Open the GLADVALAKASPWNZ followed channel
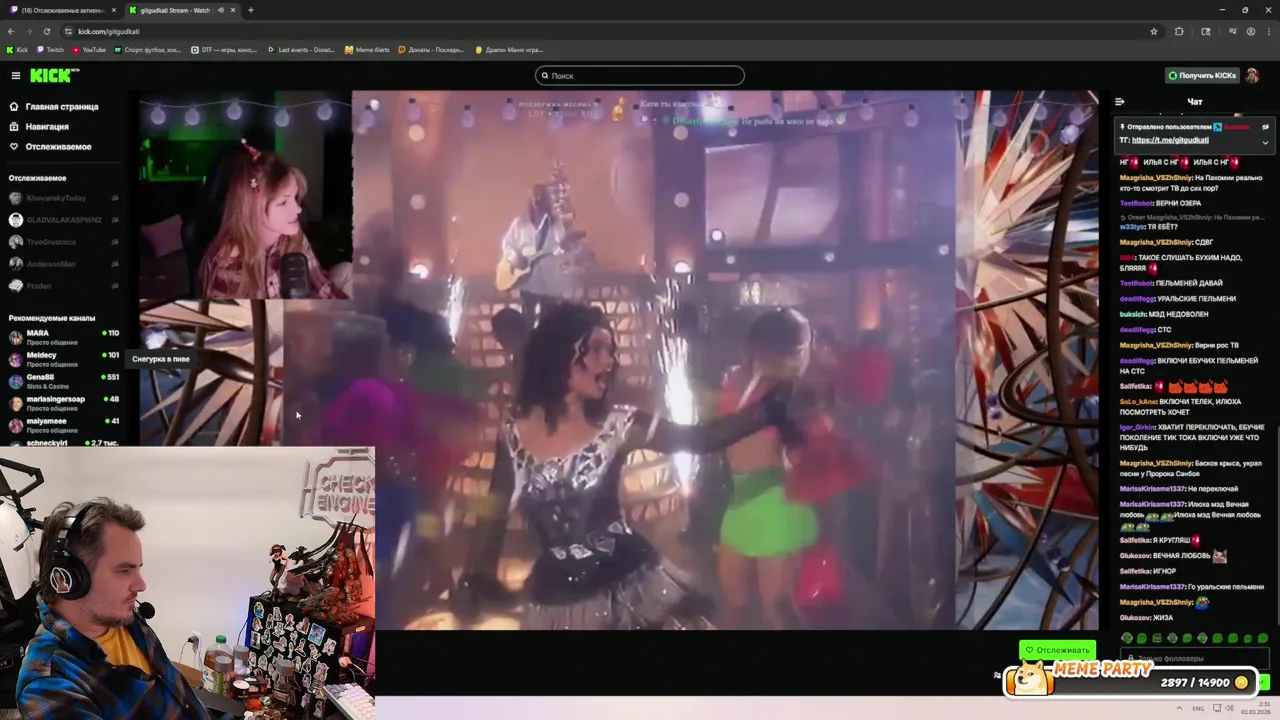The image size is (1280, 720). 63,220
